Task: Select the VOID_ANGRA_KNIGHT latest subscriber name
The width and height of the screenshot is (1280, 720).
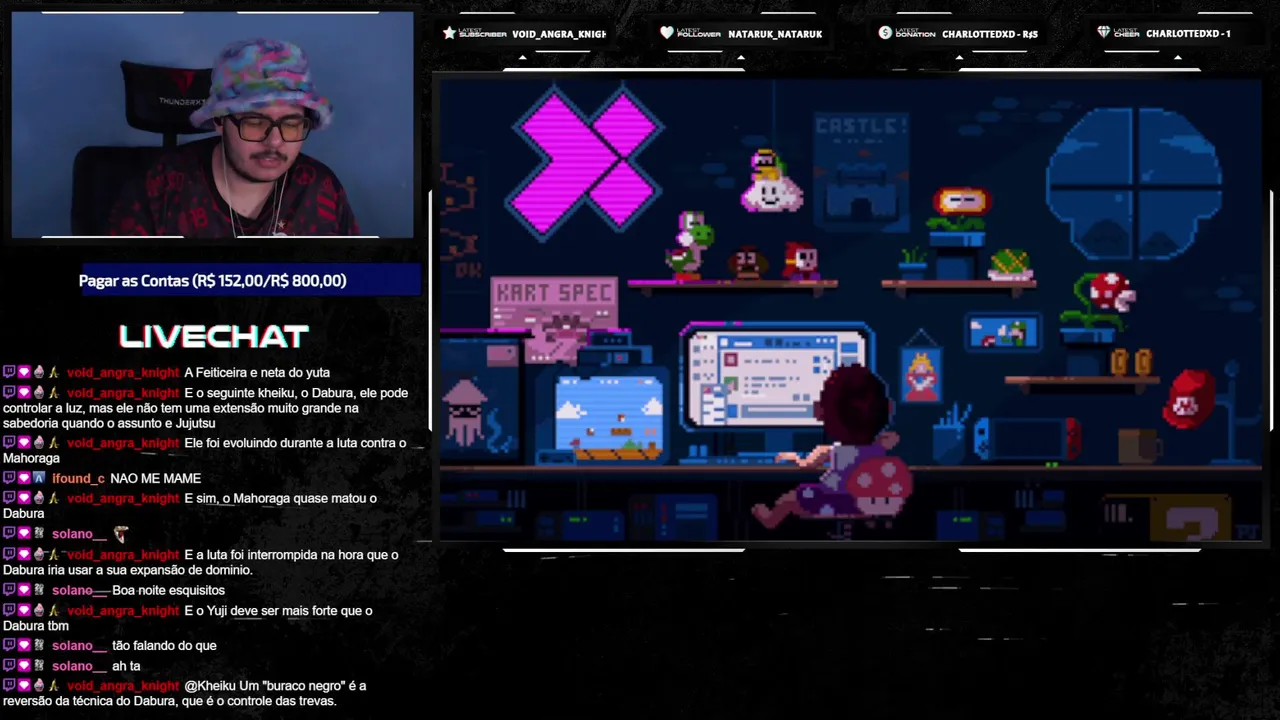Action: (x=559, y=34)
